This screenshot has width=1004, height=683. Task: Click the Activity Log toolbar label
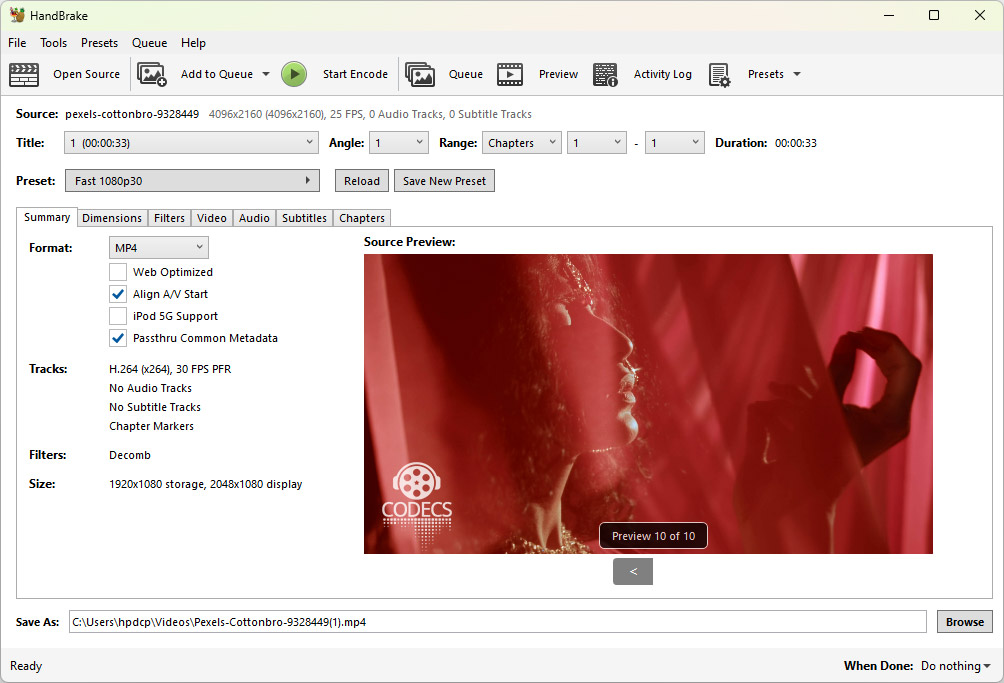point(663,74)
